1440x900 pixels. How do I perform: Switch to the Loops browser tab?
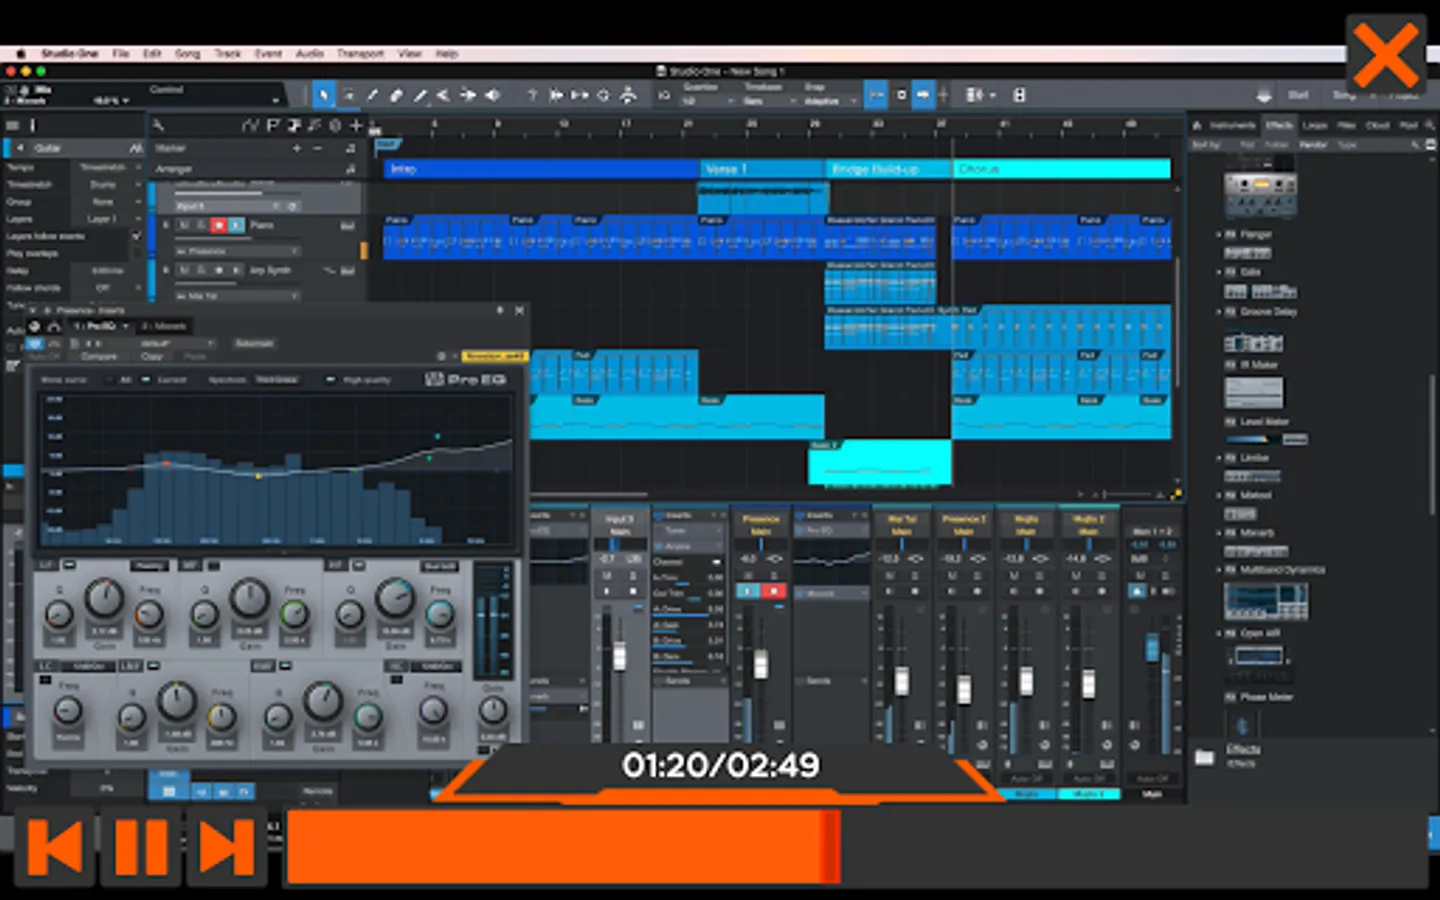1315,125
